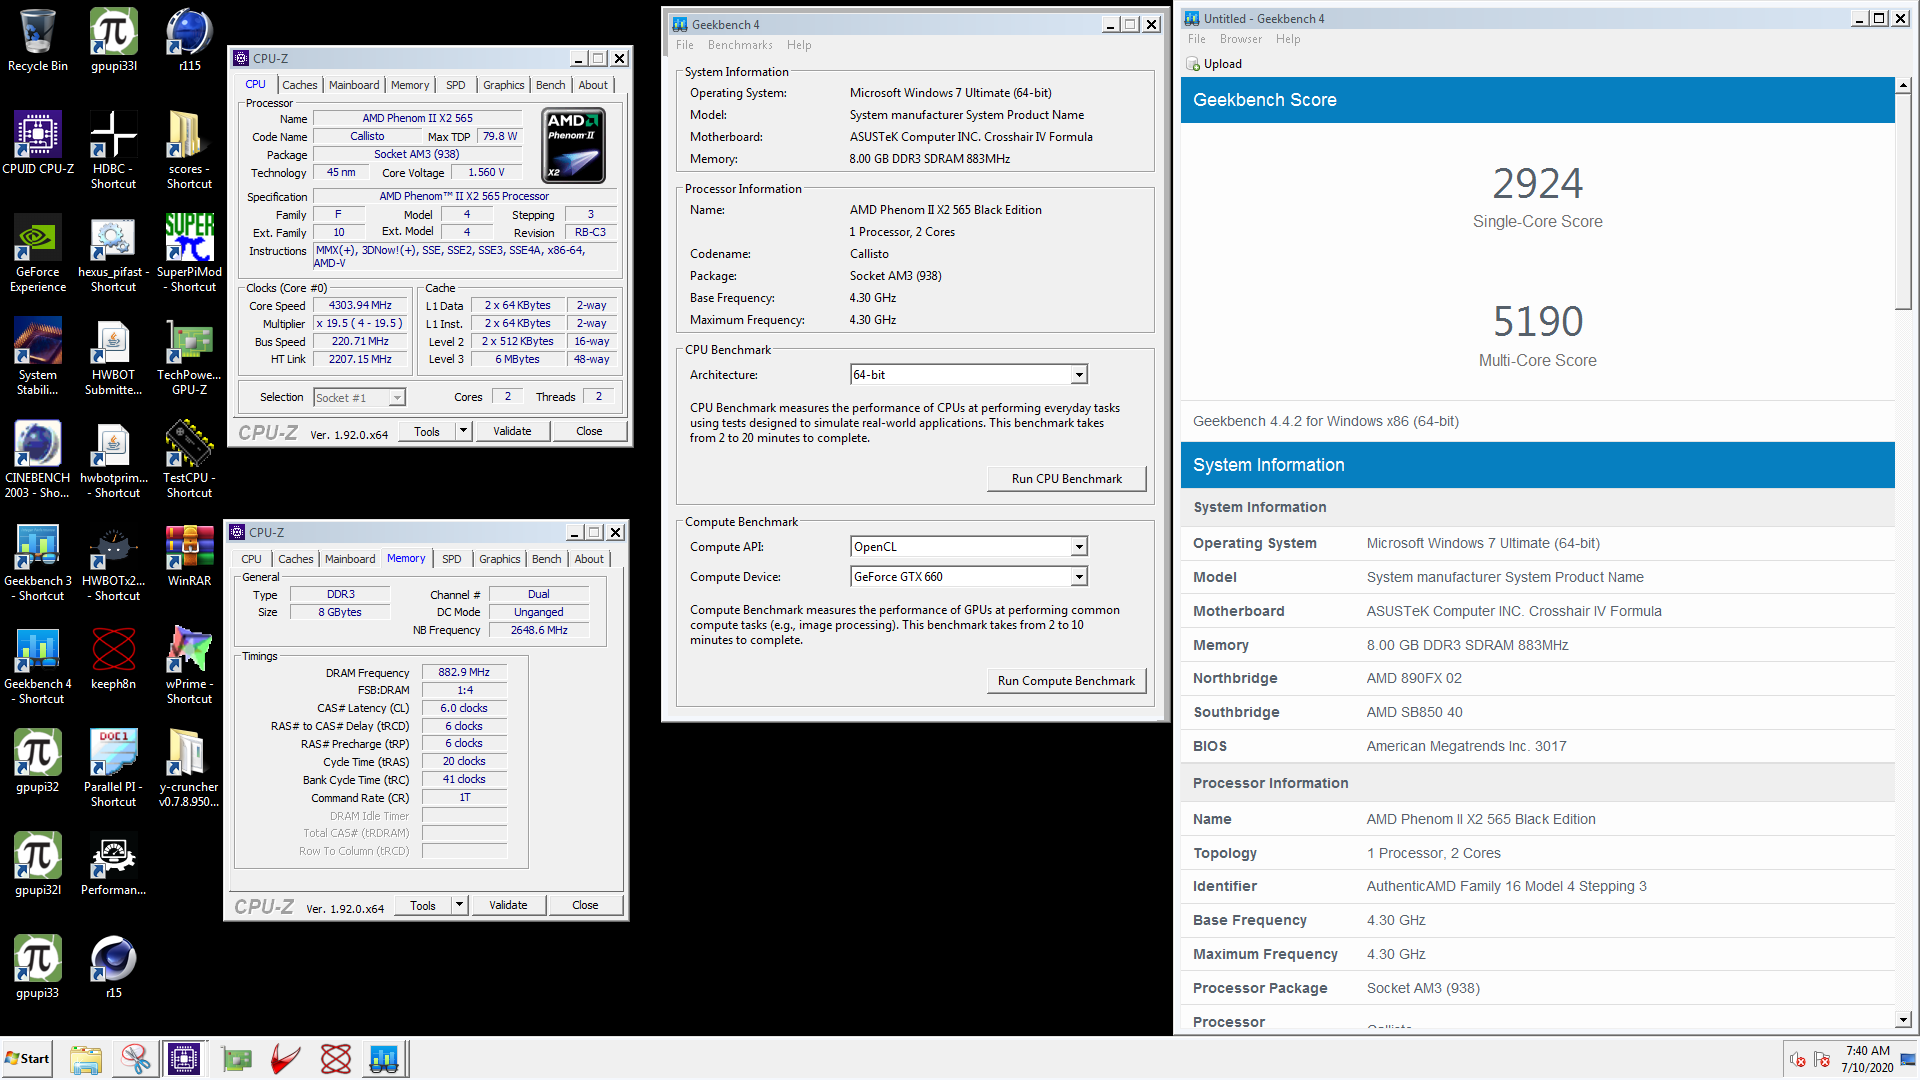Image resolution: width=1920 pixels, height=1080 pixels.
Task: Launch PerformanceTest desktop icon
Action: click(x=114, y=864)
